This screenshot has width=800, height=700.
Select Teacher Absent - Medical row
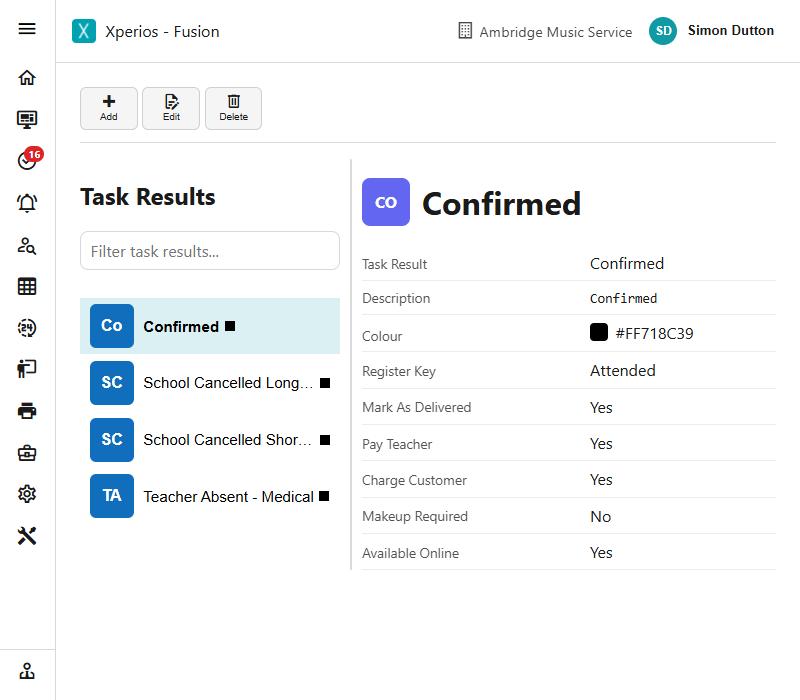[x=210, y=496]
